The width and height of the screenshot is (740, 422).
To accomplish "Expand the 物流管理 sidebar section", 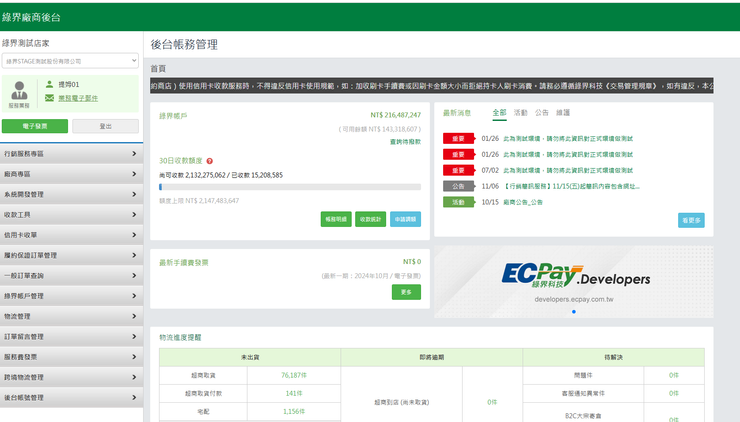I will [71, 316].
